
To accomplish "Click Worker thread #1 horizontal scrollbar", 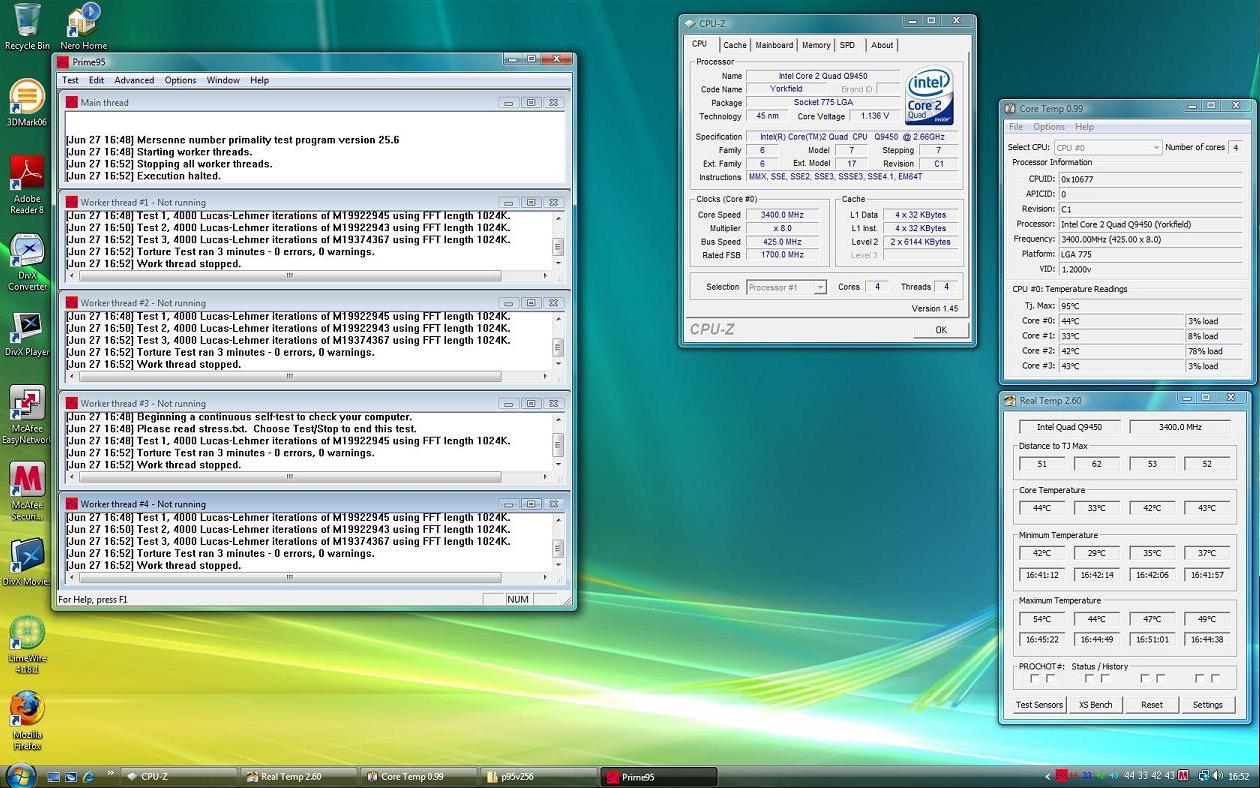I will pyautogui.click(x=308, y=276).
